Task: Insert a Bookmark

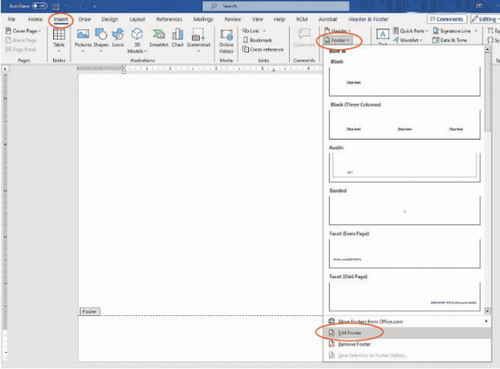Action: pos(257,40)
